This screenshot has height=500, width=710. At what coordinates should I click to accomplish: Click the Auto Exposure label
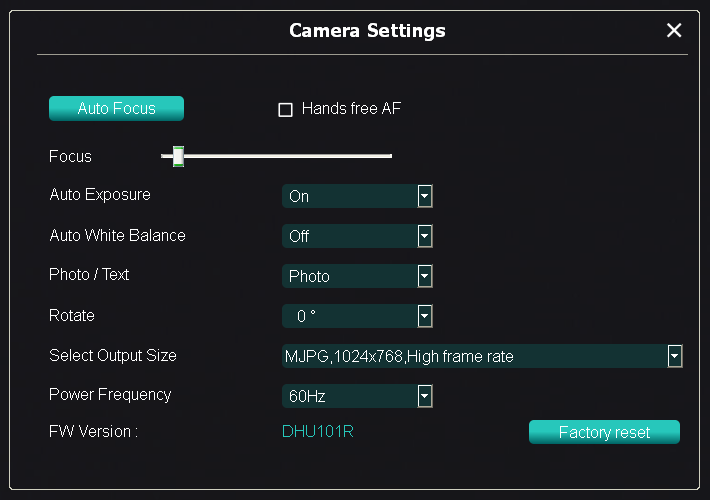click(x=100, y=195)
